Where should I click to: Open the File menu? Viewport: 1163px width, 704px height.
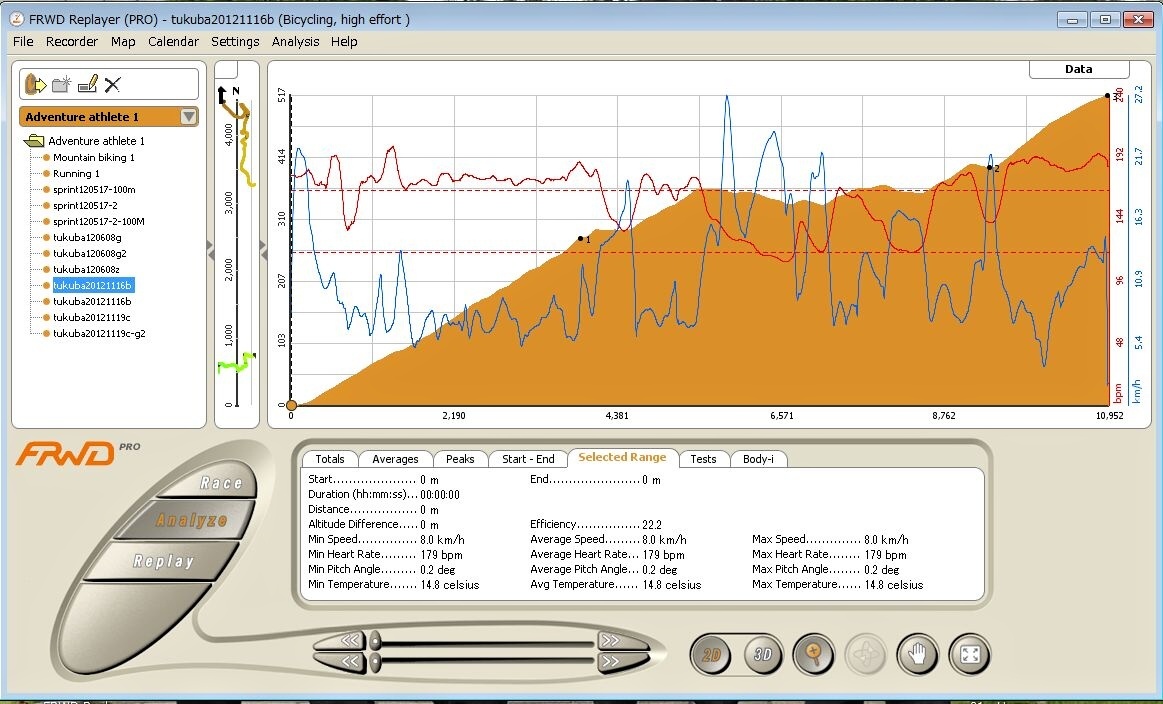(x=23, y=42)
